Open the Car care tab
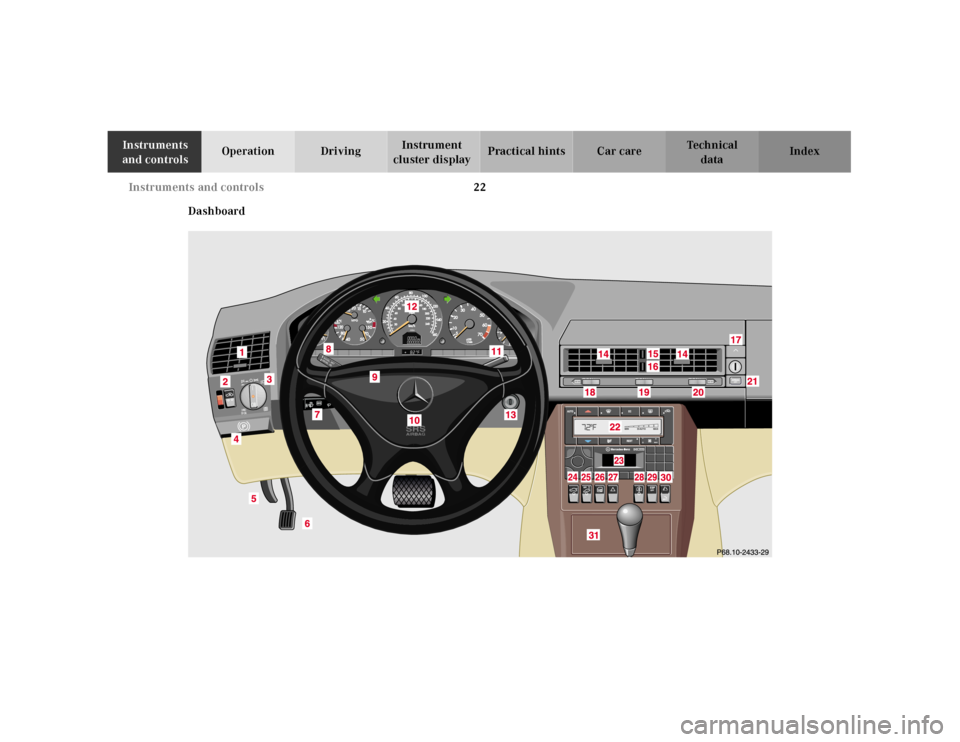Image resolution: width=960 pixels, height=742 pixels. pos(619,151)
